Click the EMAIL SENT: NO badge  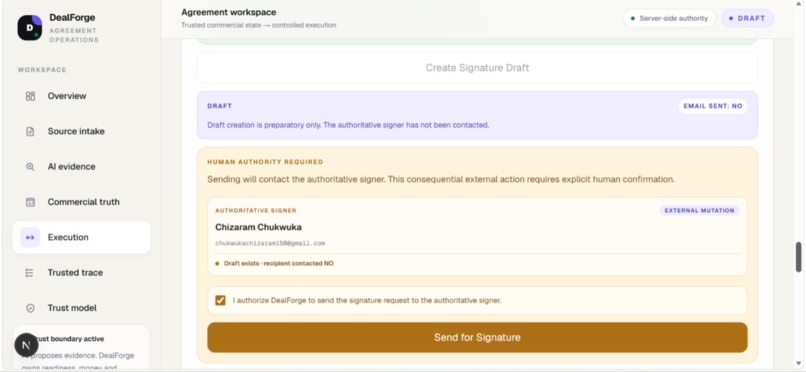point(713,106)
